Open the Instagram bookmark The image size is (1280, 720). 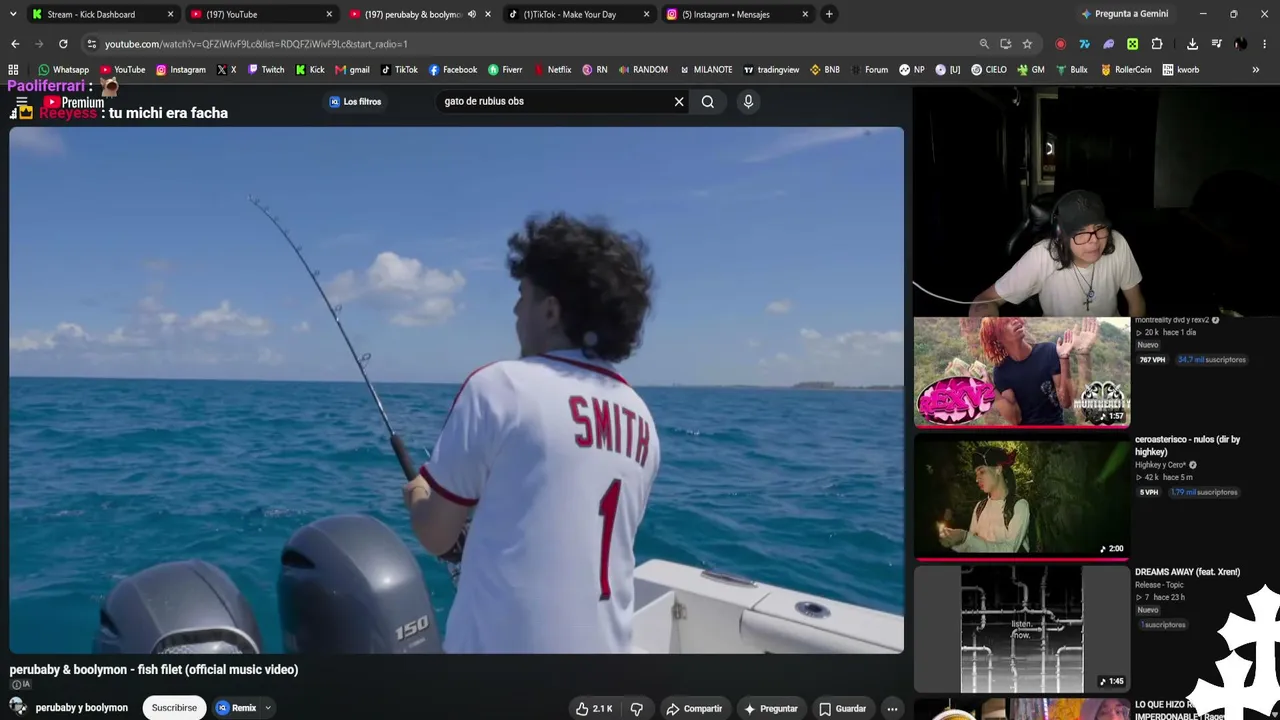tap(180, 70)
